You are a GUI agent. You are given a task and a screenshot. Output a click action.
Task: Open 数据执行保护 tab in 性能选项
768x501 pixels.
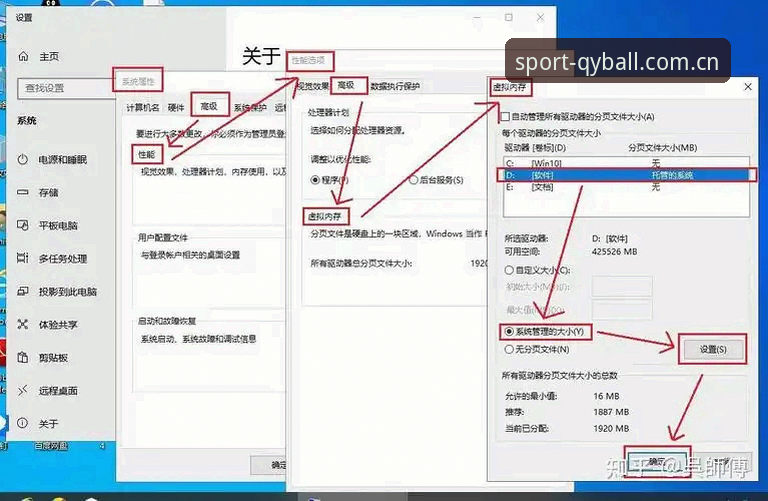point(395,86)
